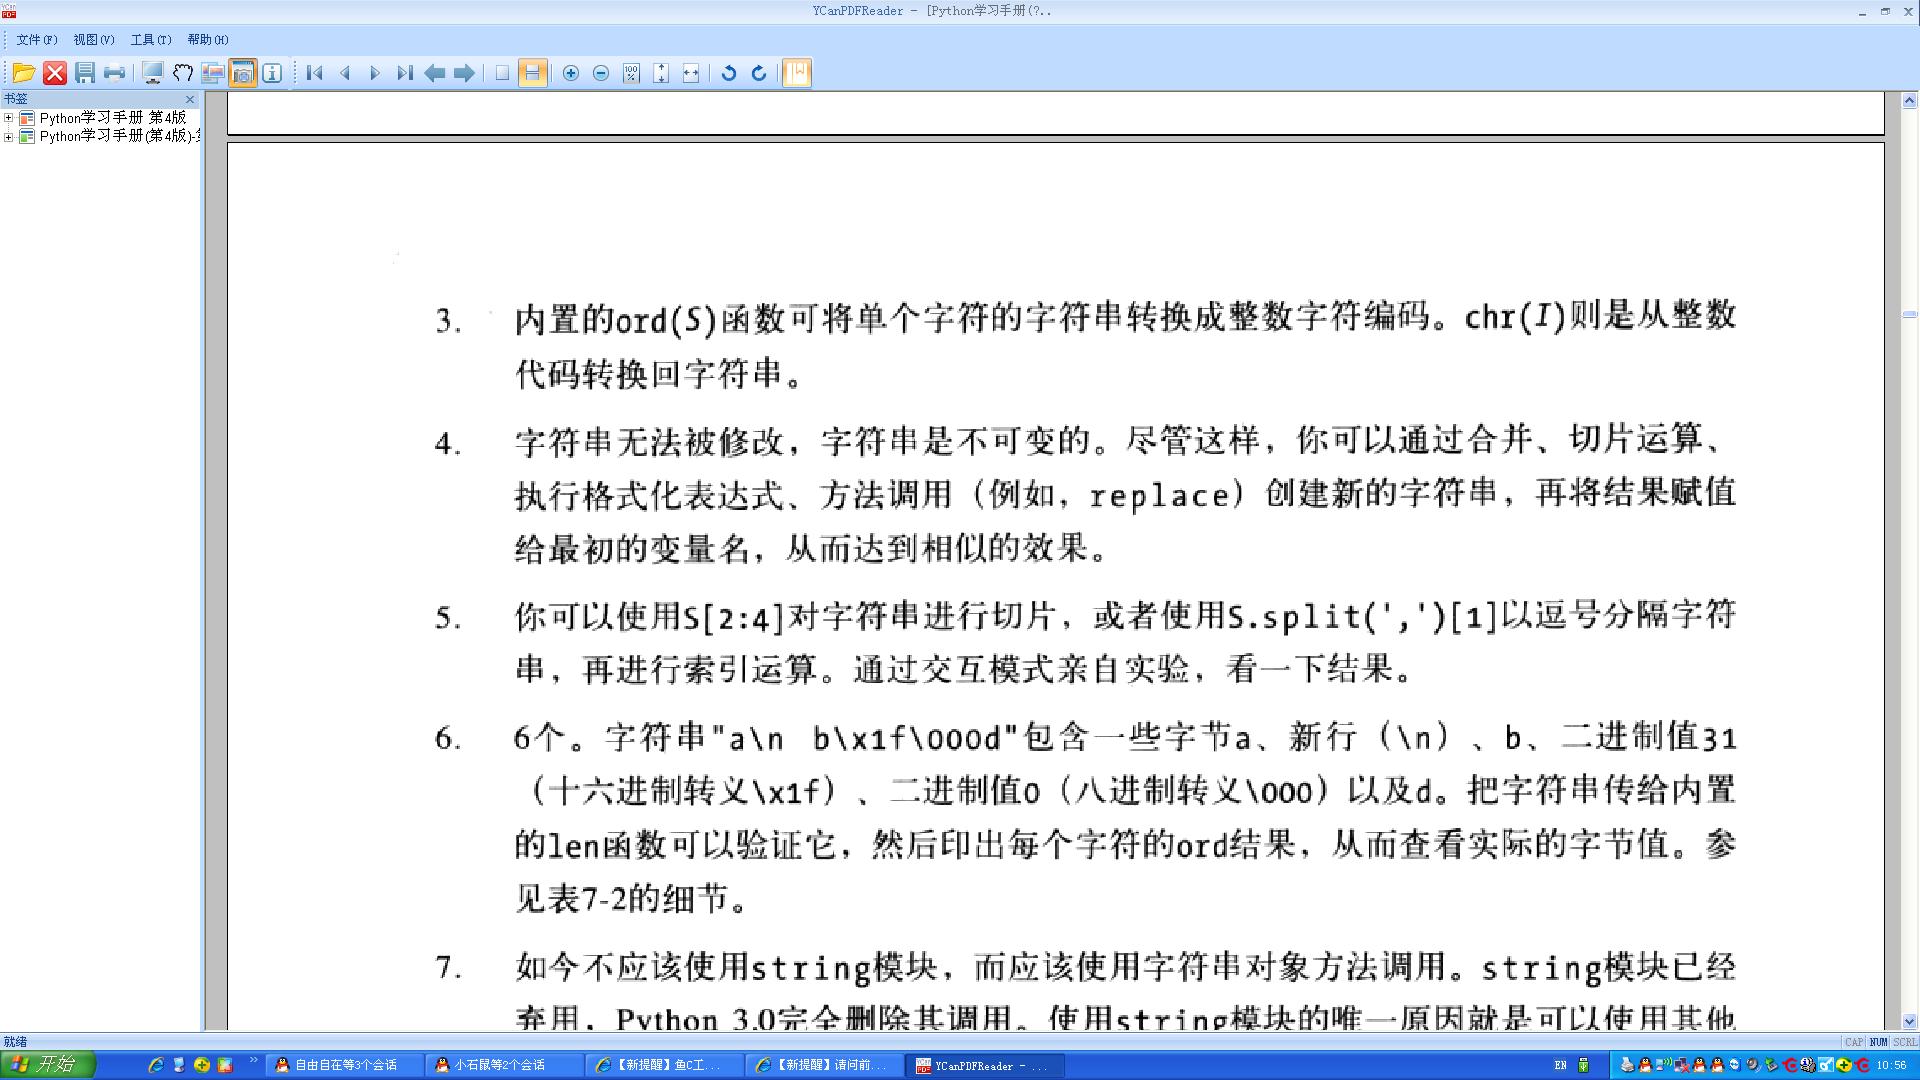Open the bookmark icon at toolbar end
Screen dimensions: 1920x1080
click(x=795, y=73)
